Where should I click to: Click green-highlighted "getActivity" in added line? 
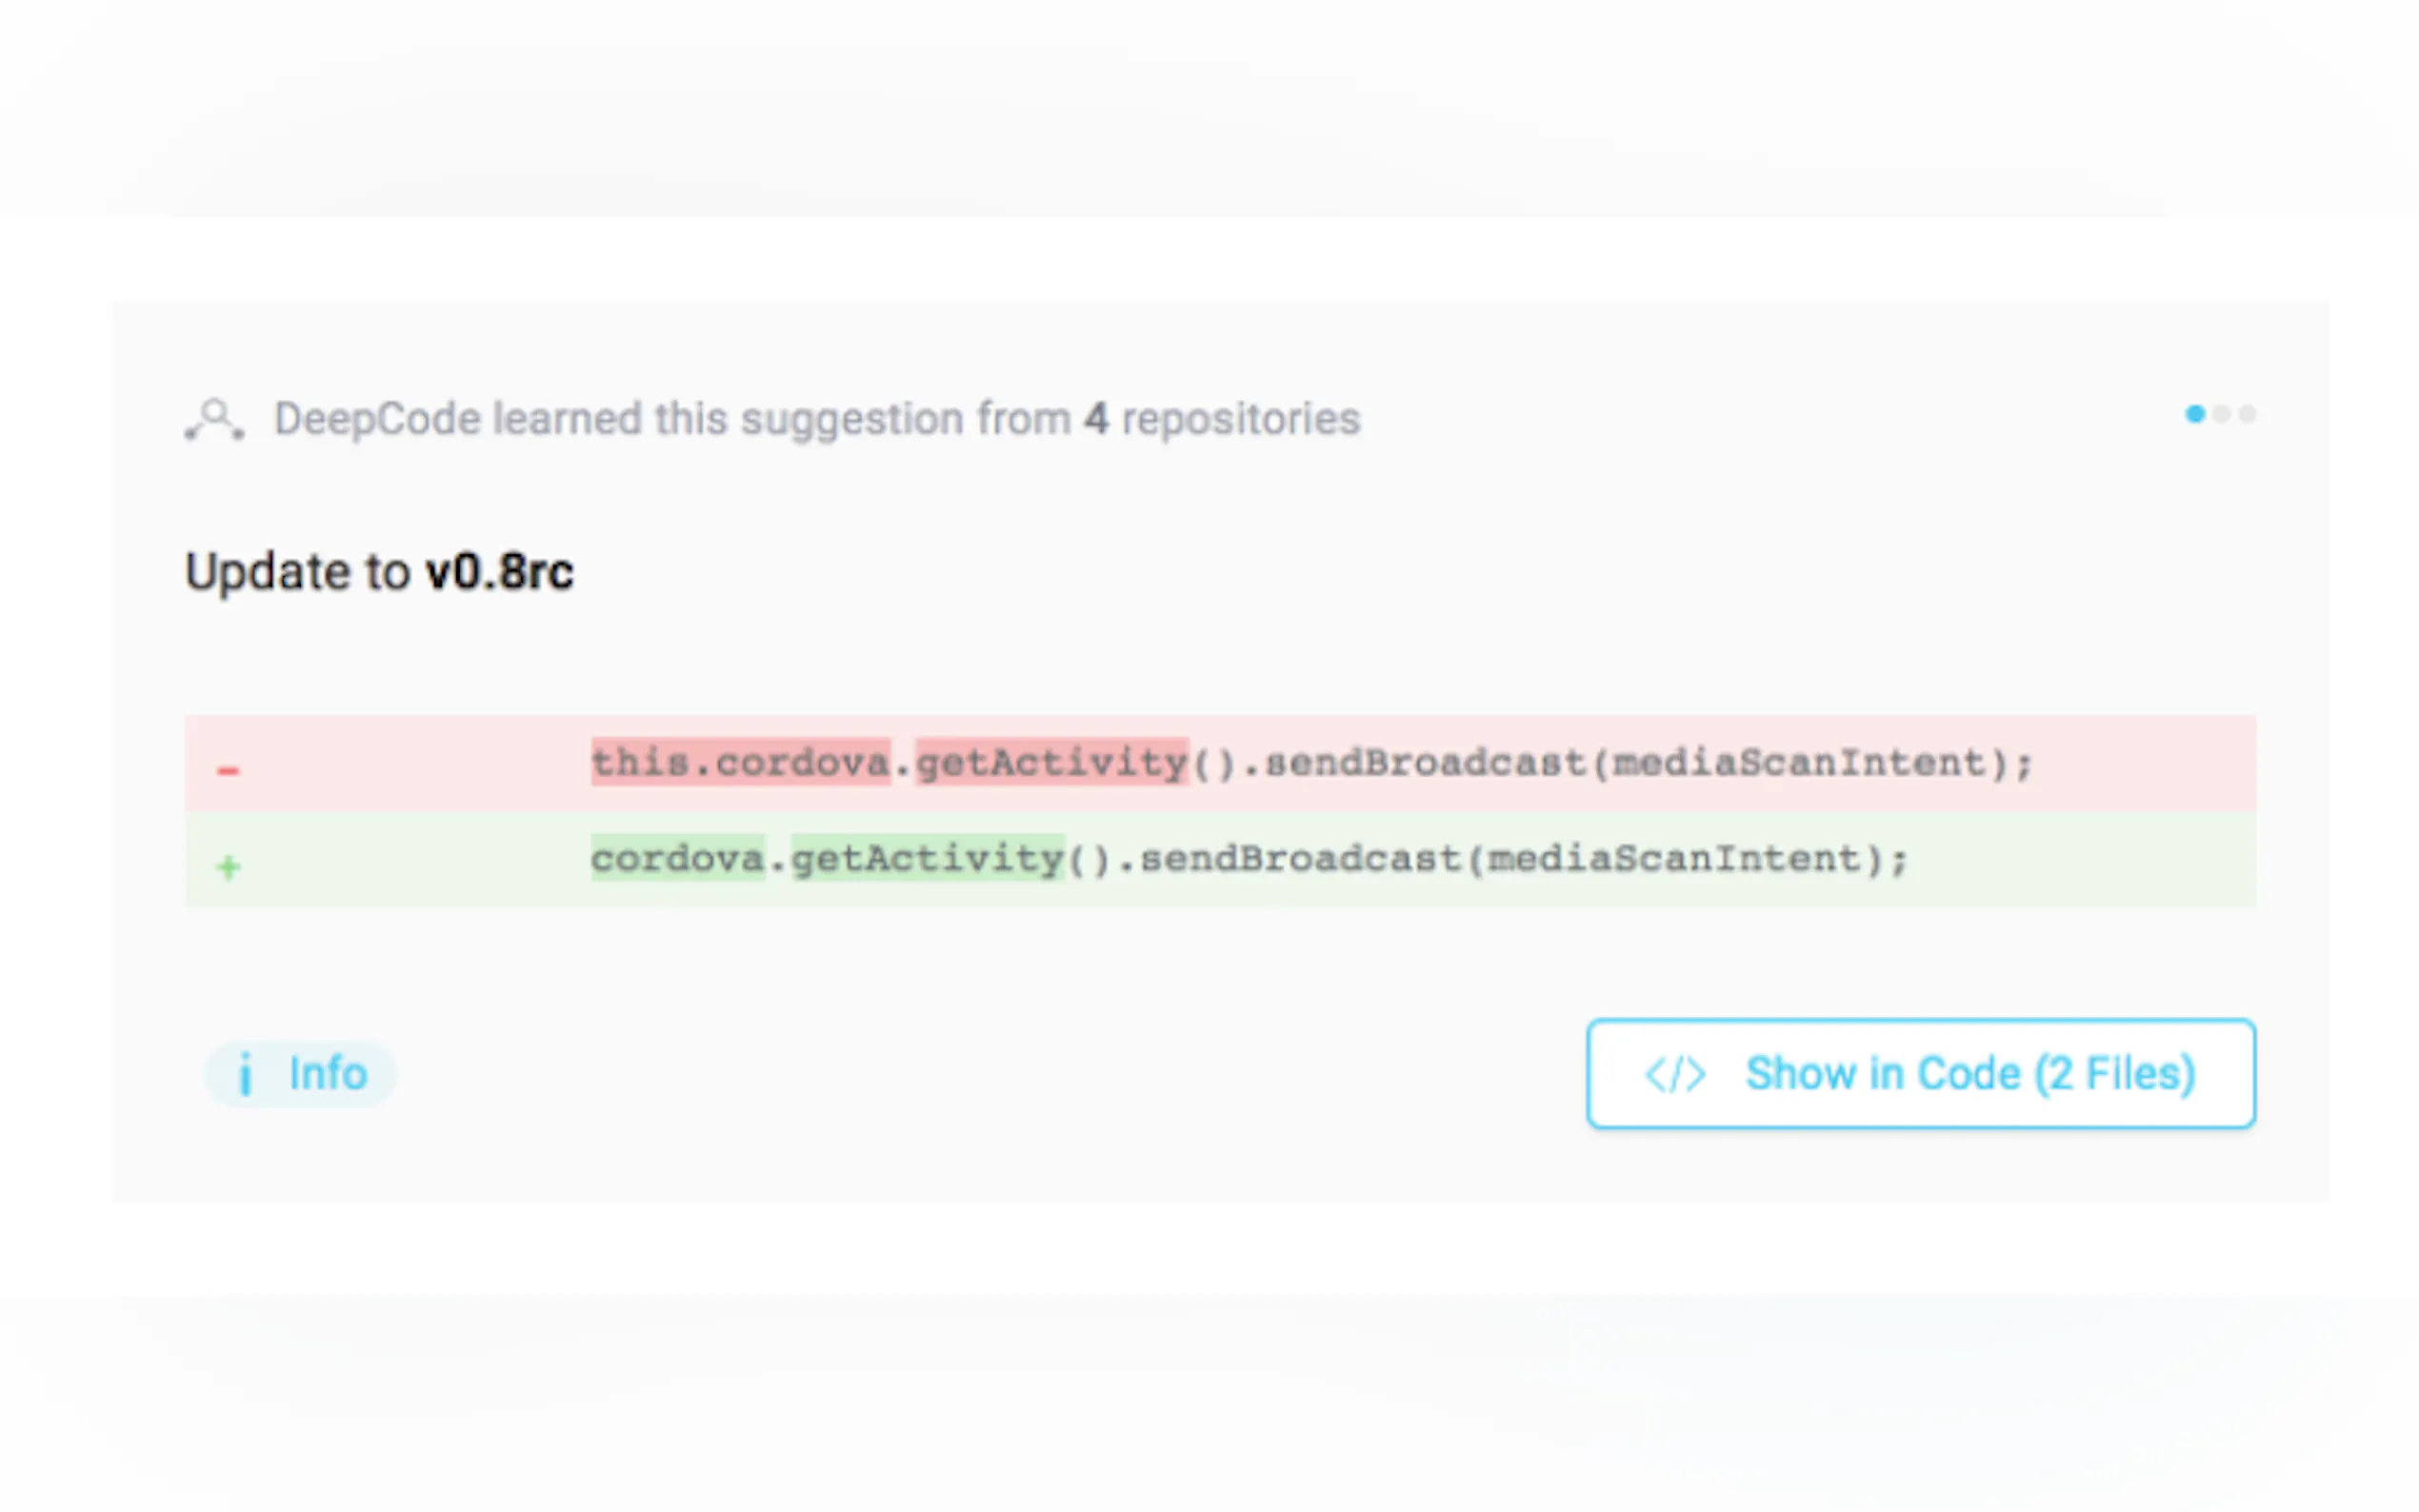tap(928, 859)
